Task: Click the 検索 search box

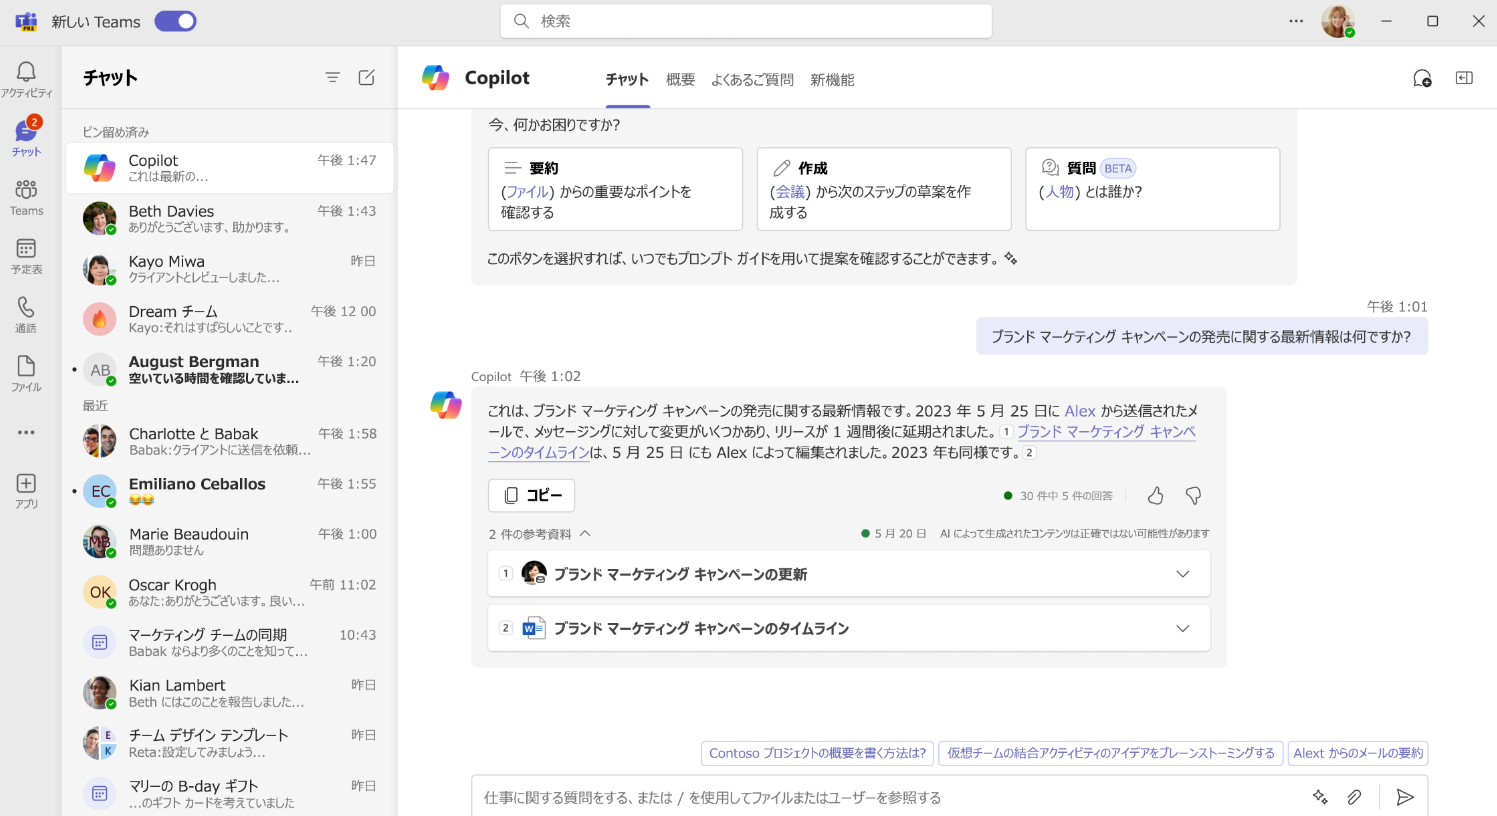Action: pyautogui.click(x=746, y=21)
